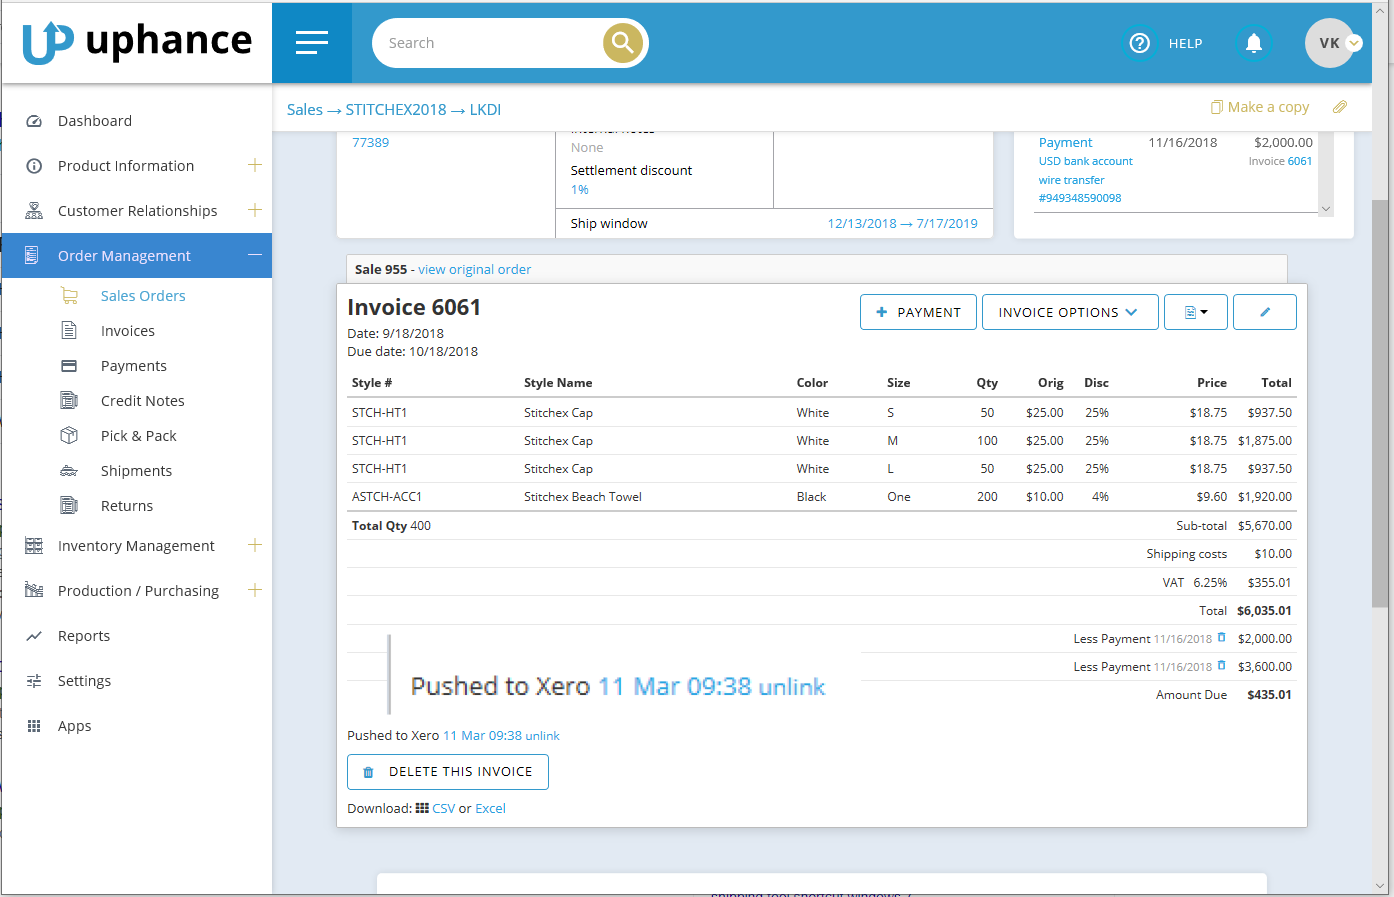Click the Payments card icon
Image resolution: width=1394 pixels, height=897 pixels.
pos(69,366)
